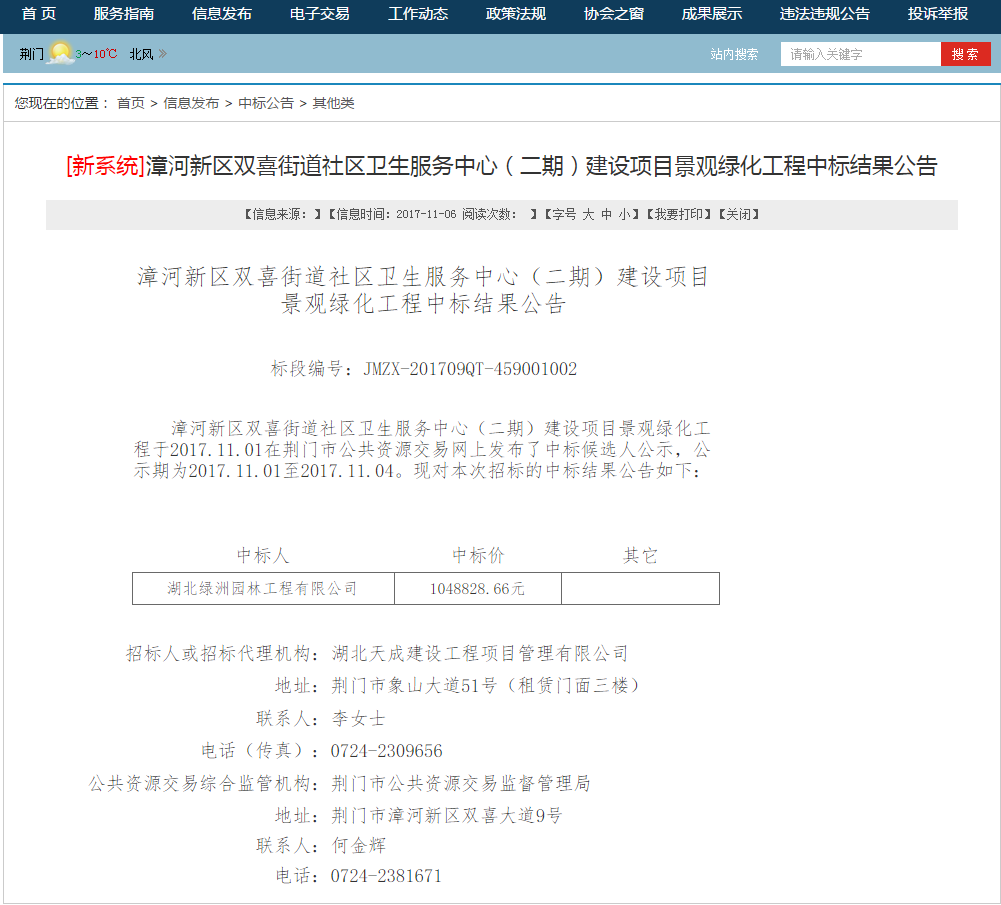Open the 首页 navigation menu
Image resolution: width=1001 pixels, height=905 pixels.
36,15
